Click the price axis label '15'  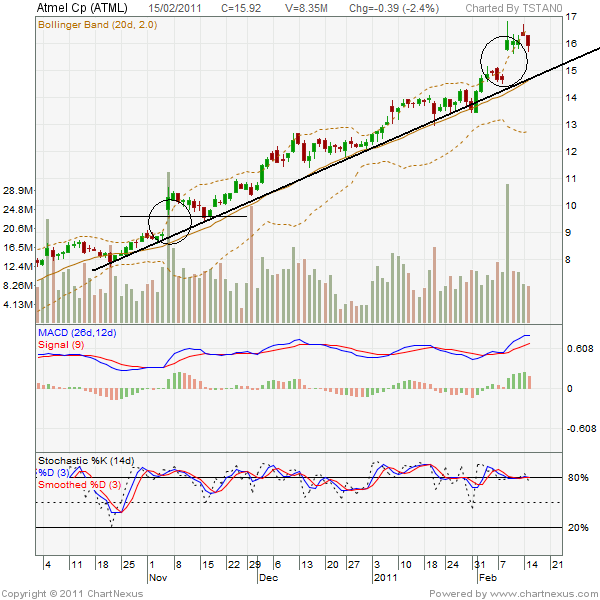(571, 71)
